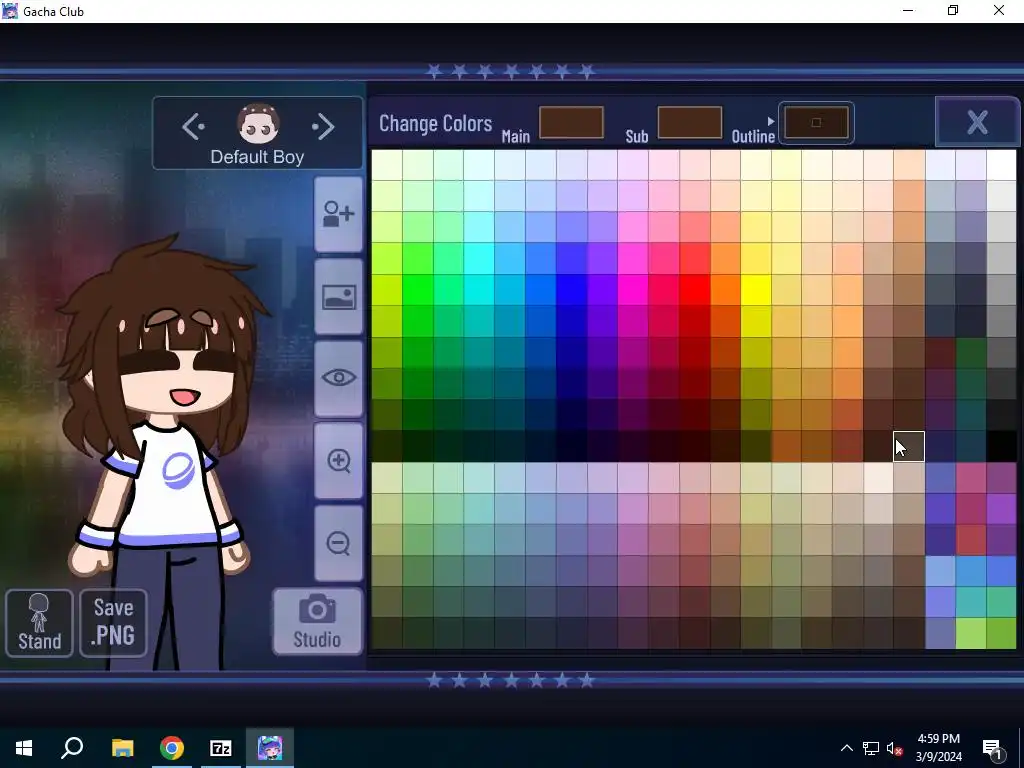1024x768 pixels.
Task: Pick the pure white swatch in the top corner
Action: click(x=1001, y=165)
